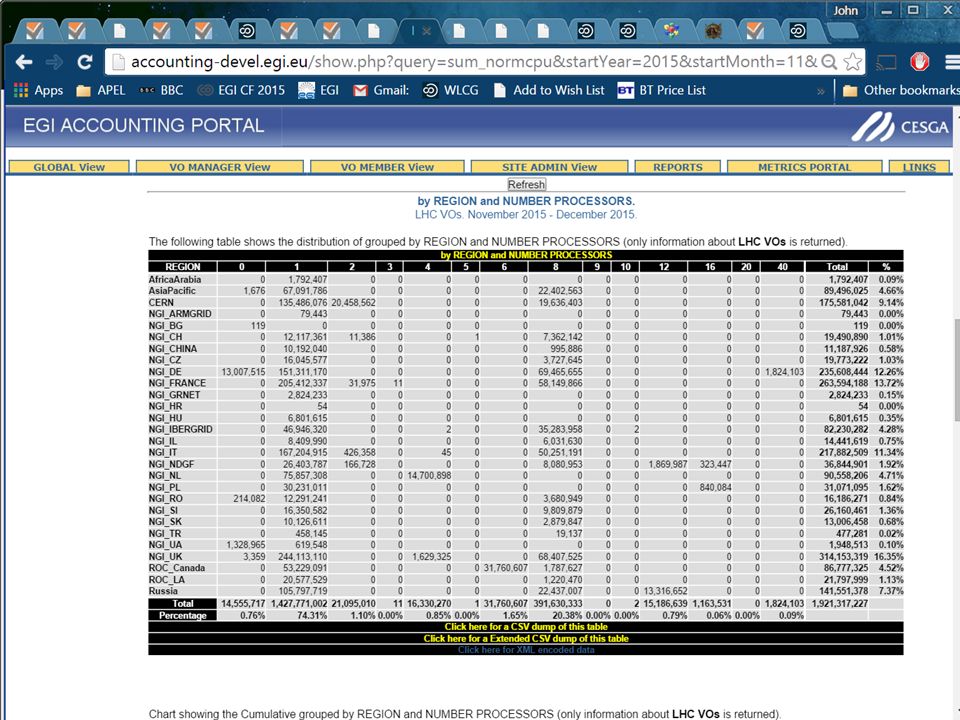Select the NGI_FRANCE row label

pos(178,383)
